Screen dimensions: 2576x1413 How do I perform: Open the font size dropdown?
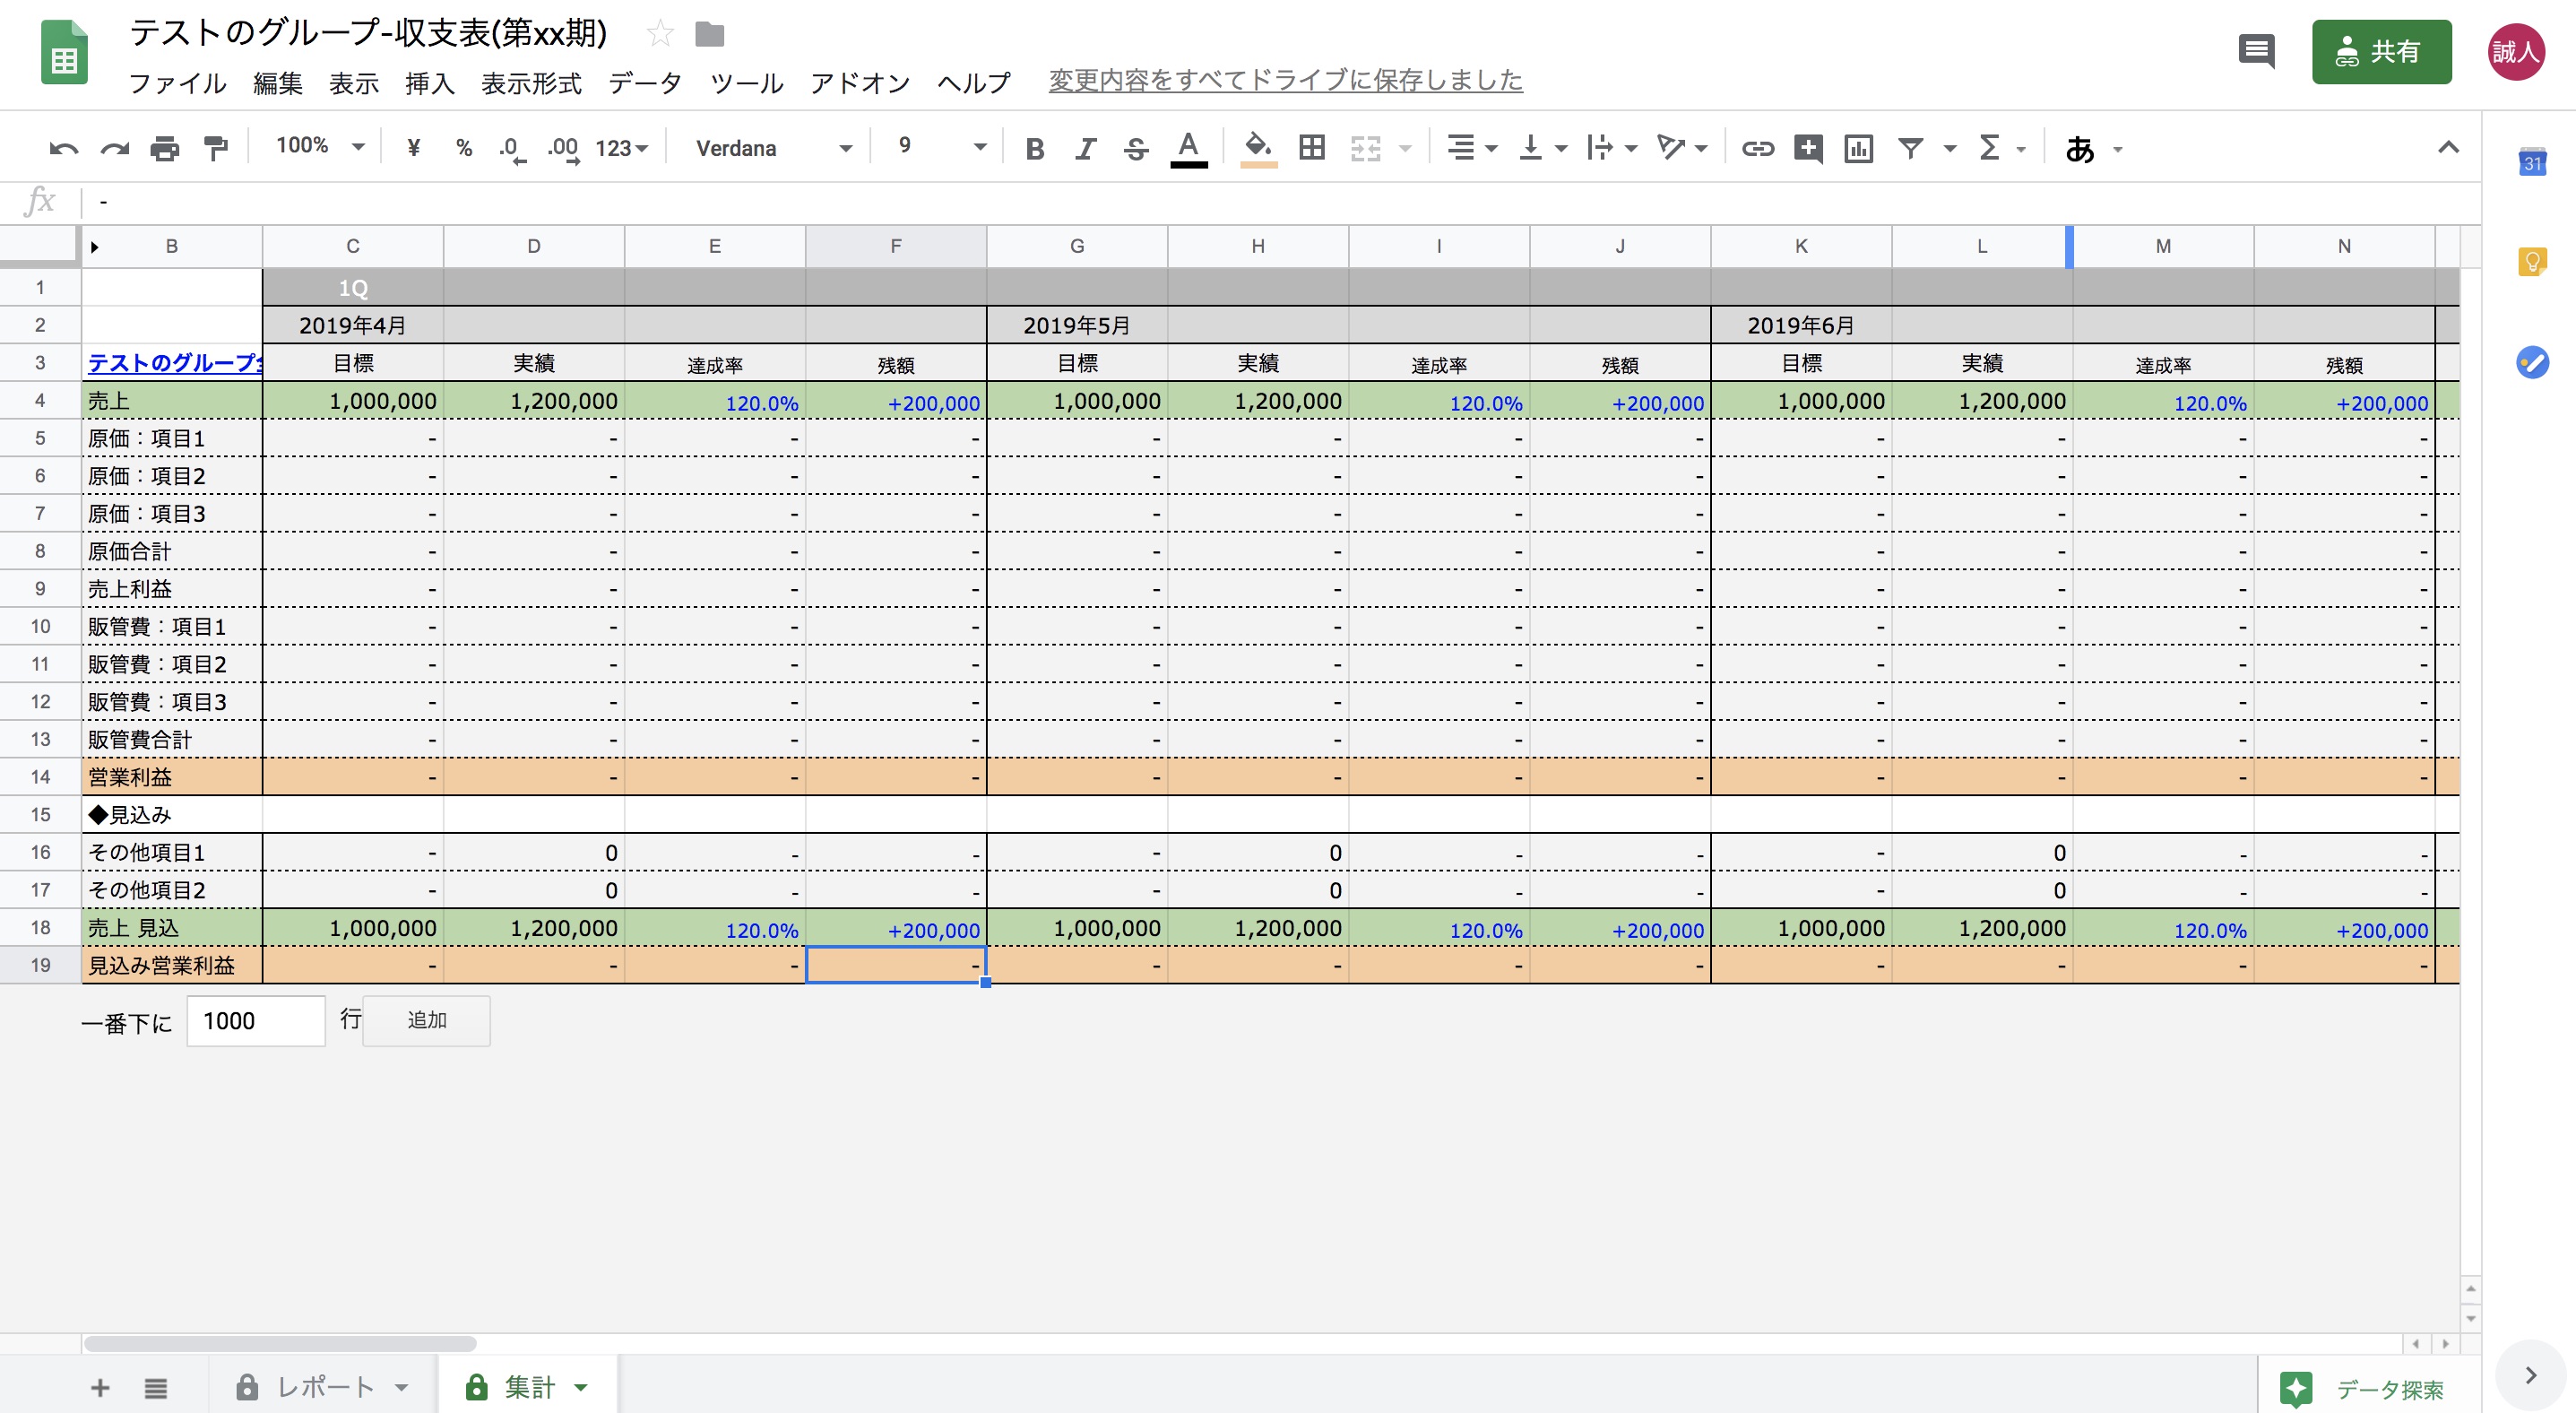[x=942, y=147]
